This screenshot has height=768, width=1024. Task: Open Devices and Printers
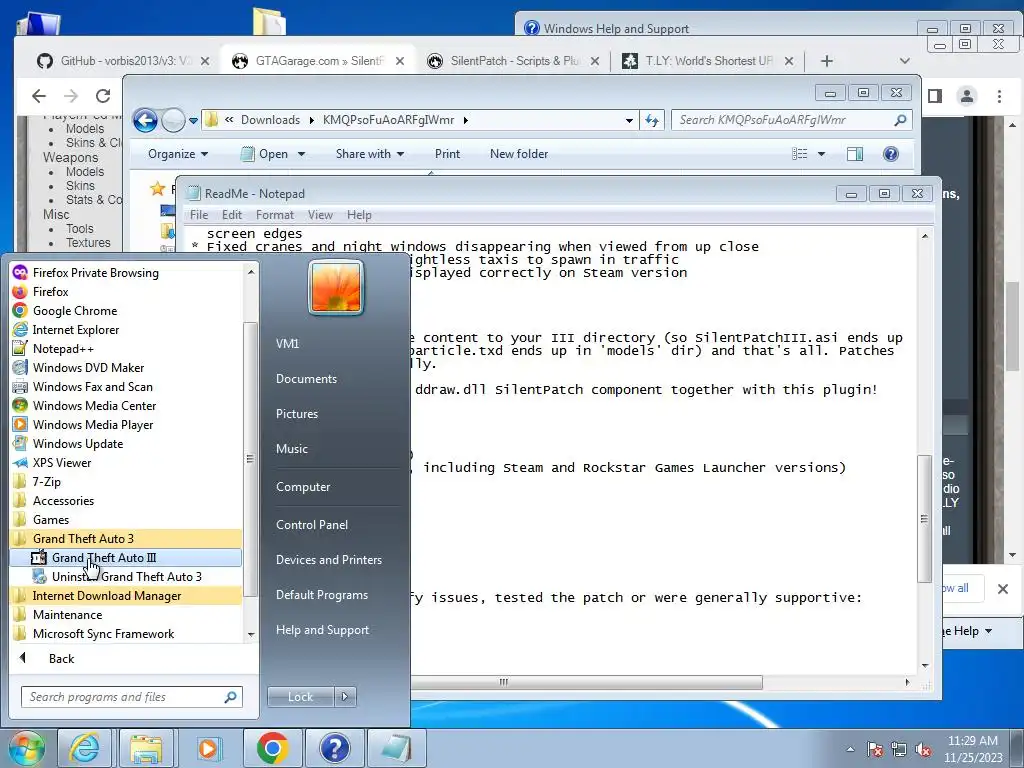(x=328, y=560)
